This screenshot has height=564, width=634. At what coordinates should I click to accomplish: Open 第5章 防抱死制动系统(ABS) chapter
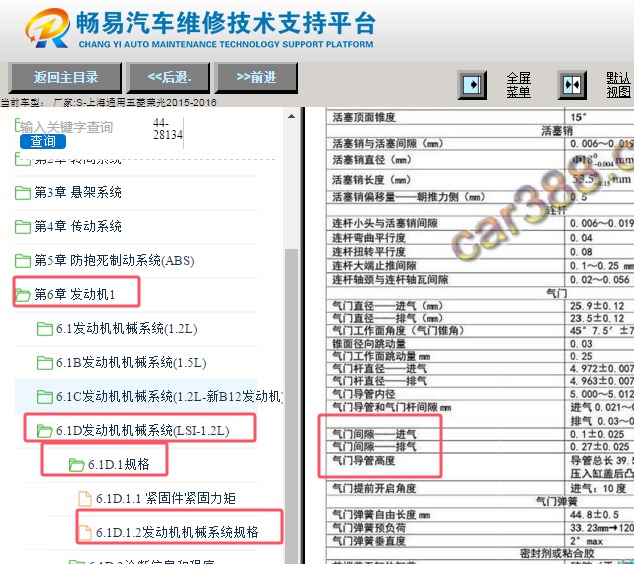coord(114,260)
